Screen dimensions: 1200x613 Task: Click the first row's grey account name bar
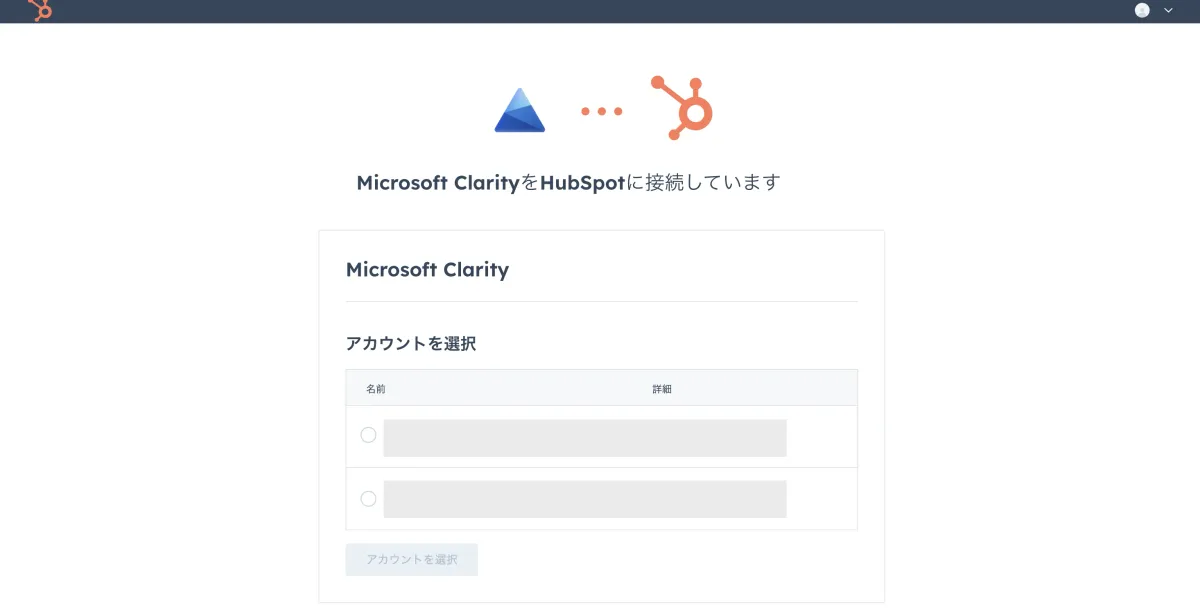click(585, 437)
